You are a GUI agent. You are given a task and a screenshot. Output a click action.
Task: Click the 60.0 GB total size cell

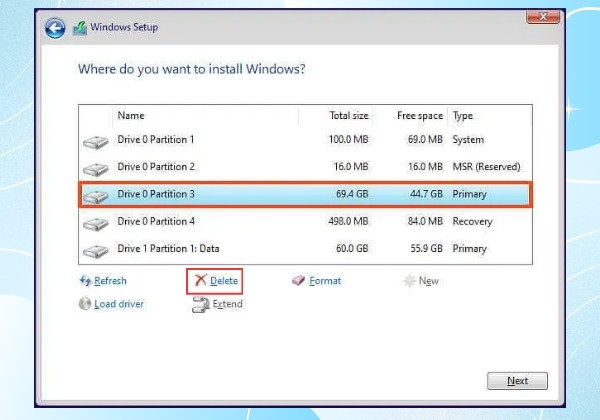click(x=352, y=249)
